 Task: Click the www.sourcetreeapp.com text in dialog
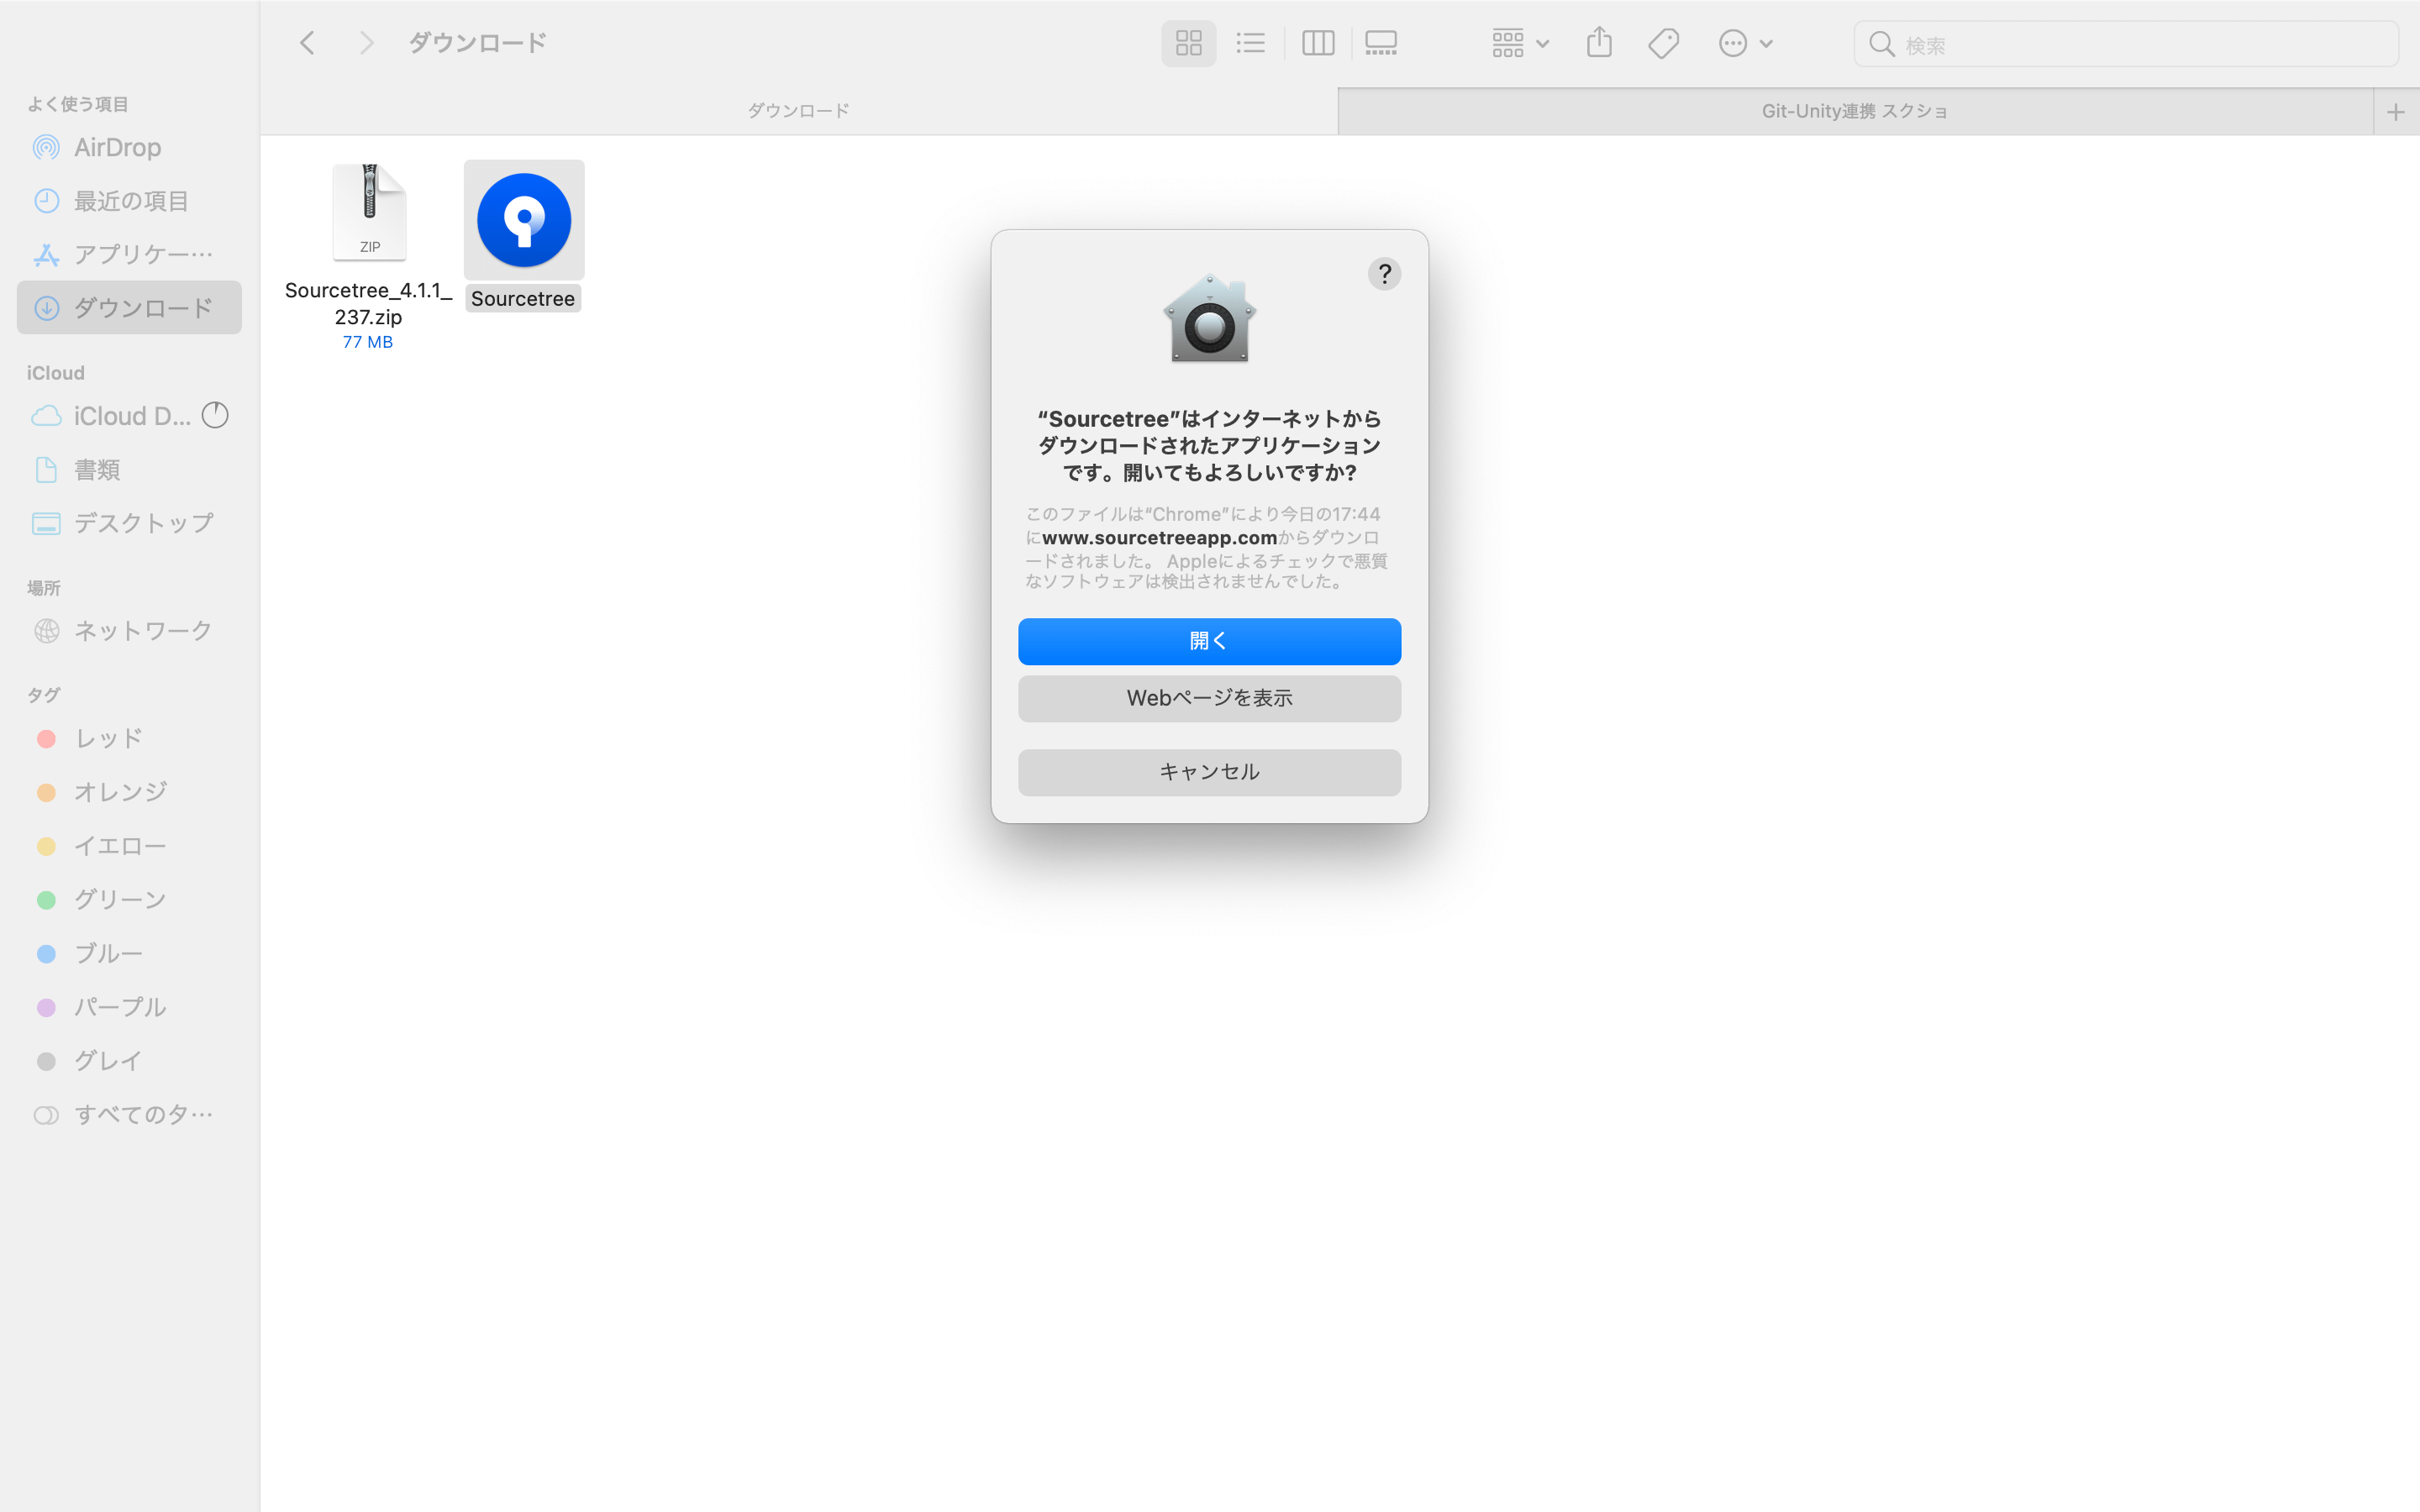[x=1159, y=538]
